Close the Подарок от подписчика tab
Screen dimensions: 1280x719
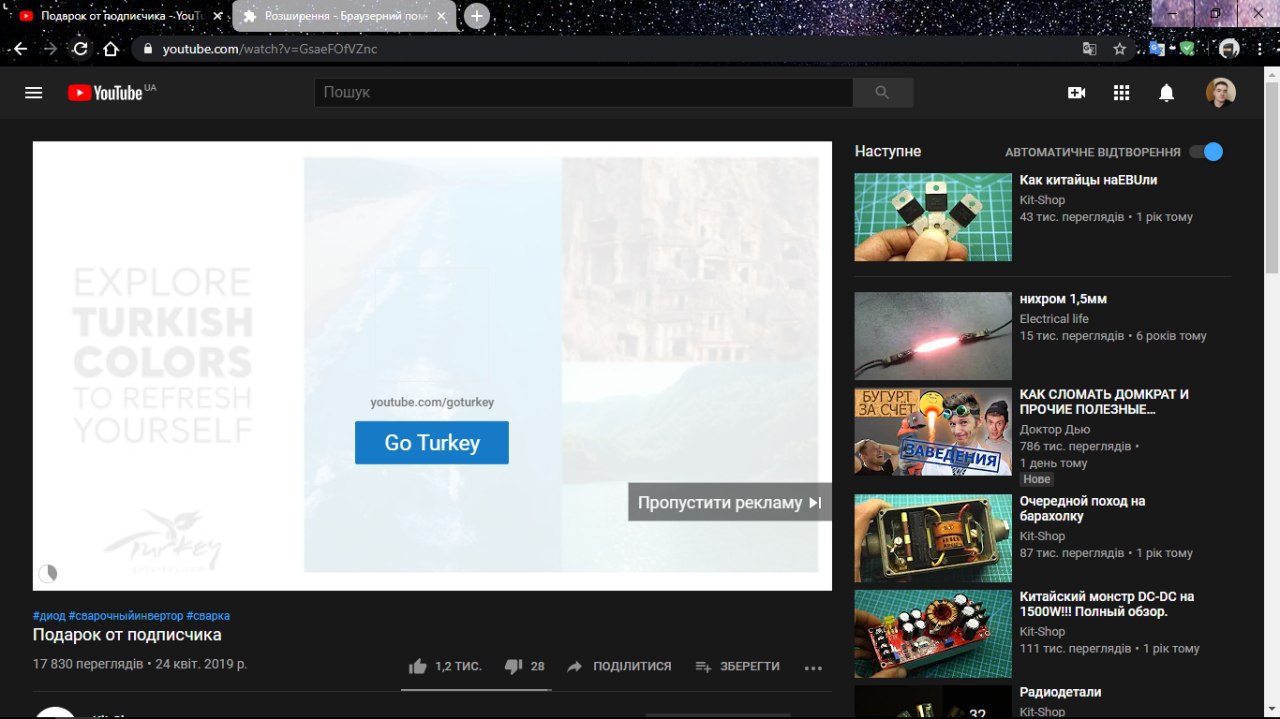pyautogui.click(x=215, y=16)
